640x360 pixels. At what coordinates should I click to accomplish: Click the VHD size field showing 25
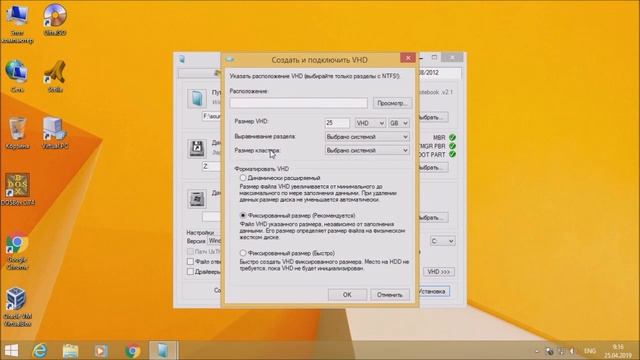pos(337,123)
